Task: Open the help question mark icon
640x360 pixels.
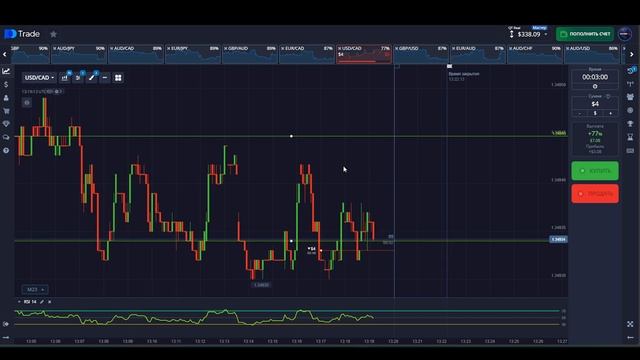Action: coord(6,151)
